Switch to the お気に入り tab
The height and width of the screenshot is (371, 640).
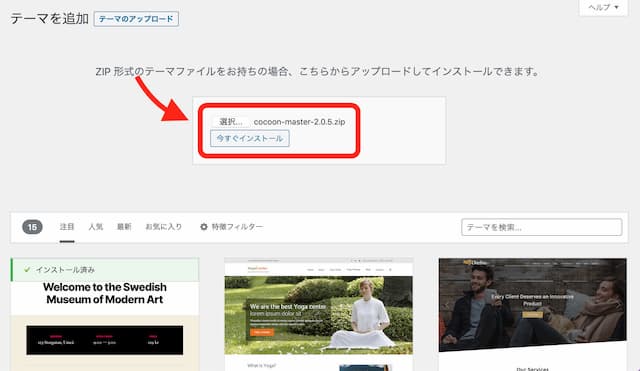coord(164,227)
